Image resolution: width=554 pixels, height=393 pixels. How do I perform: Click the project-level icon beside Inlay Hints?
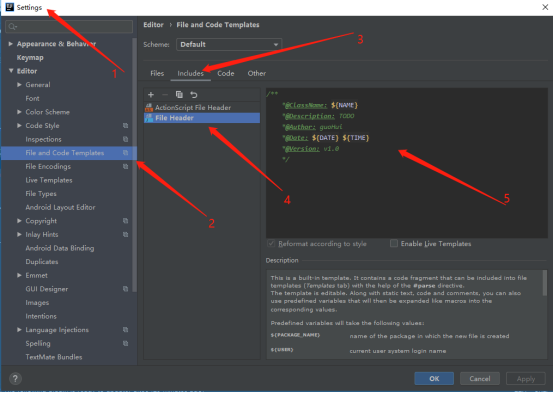(x=125, y=235)
